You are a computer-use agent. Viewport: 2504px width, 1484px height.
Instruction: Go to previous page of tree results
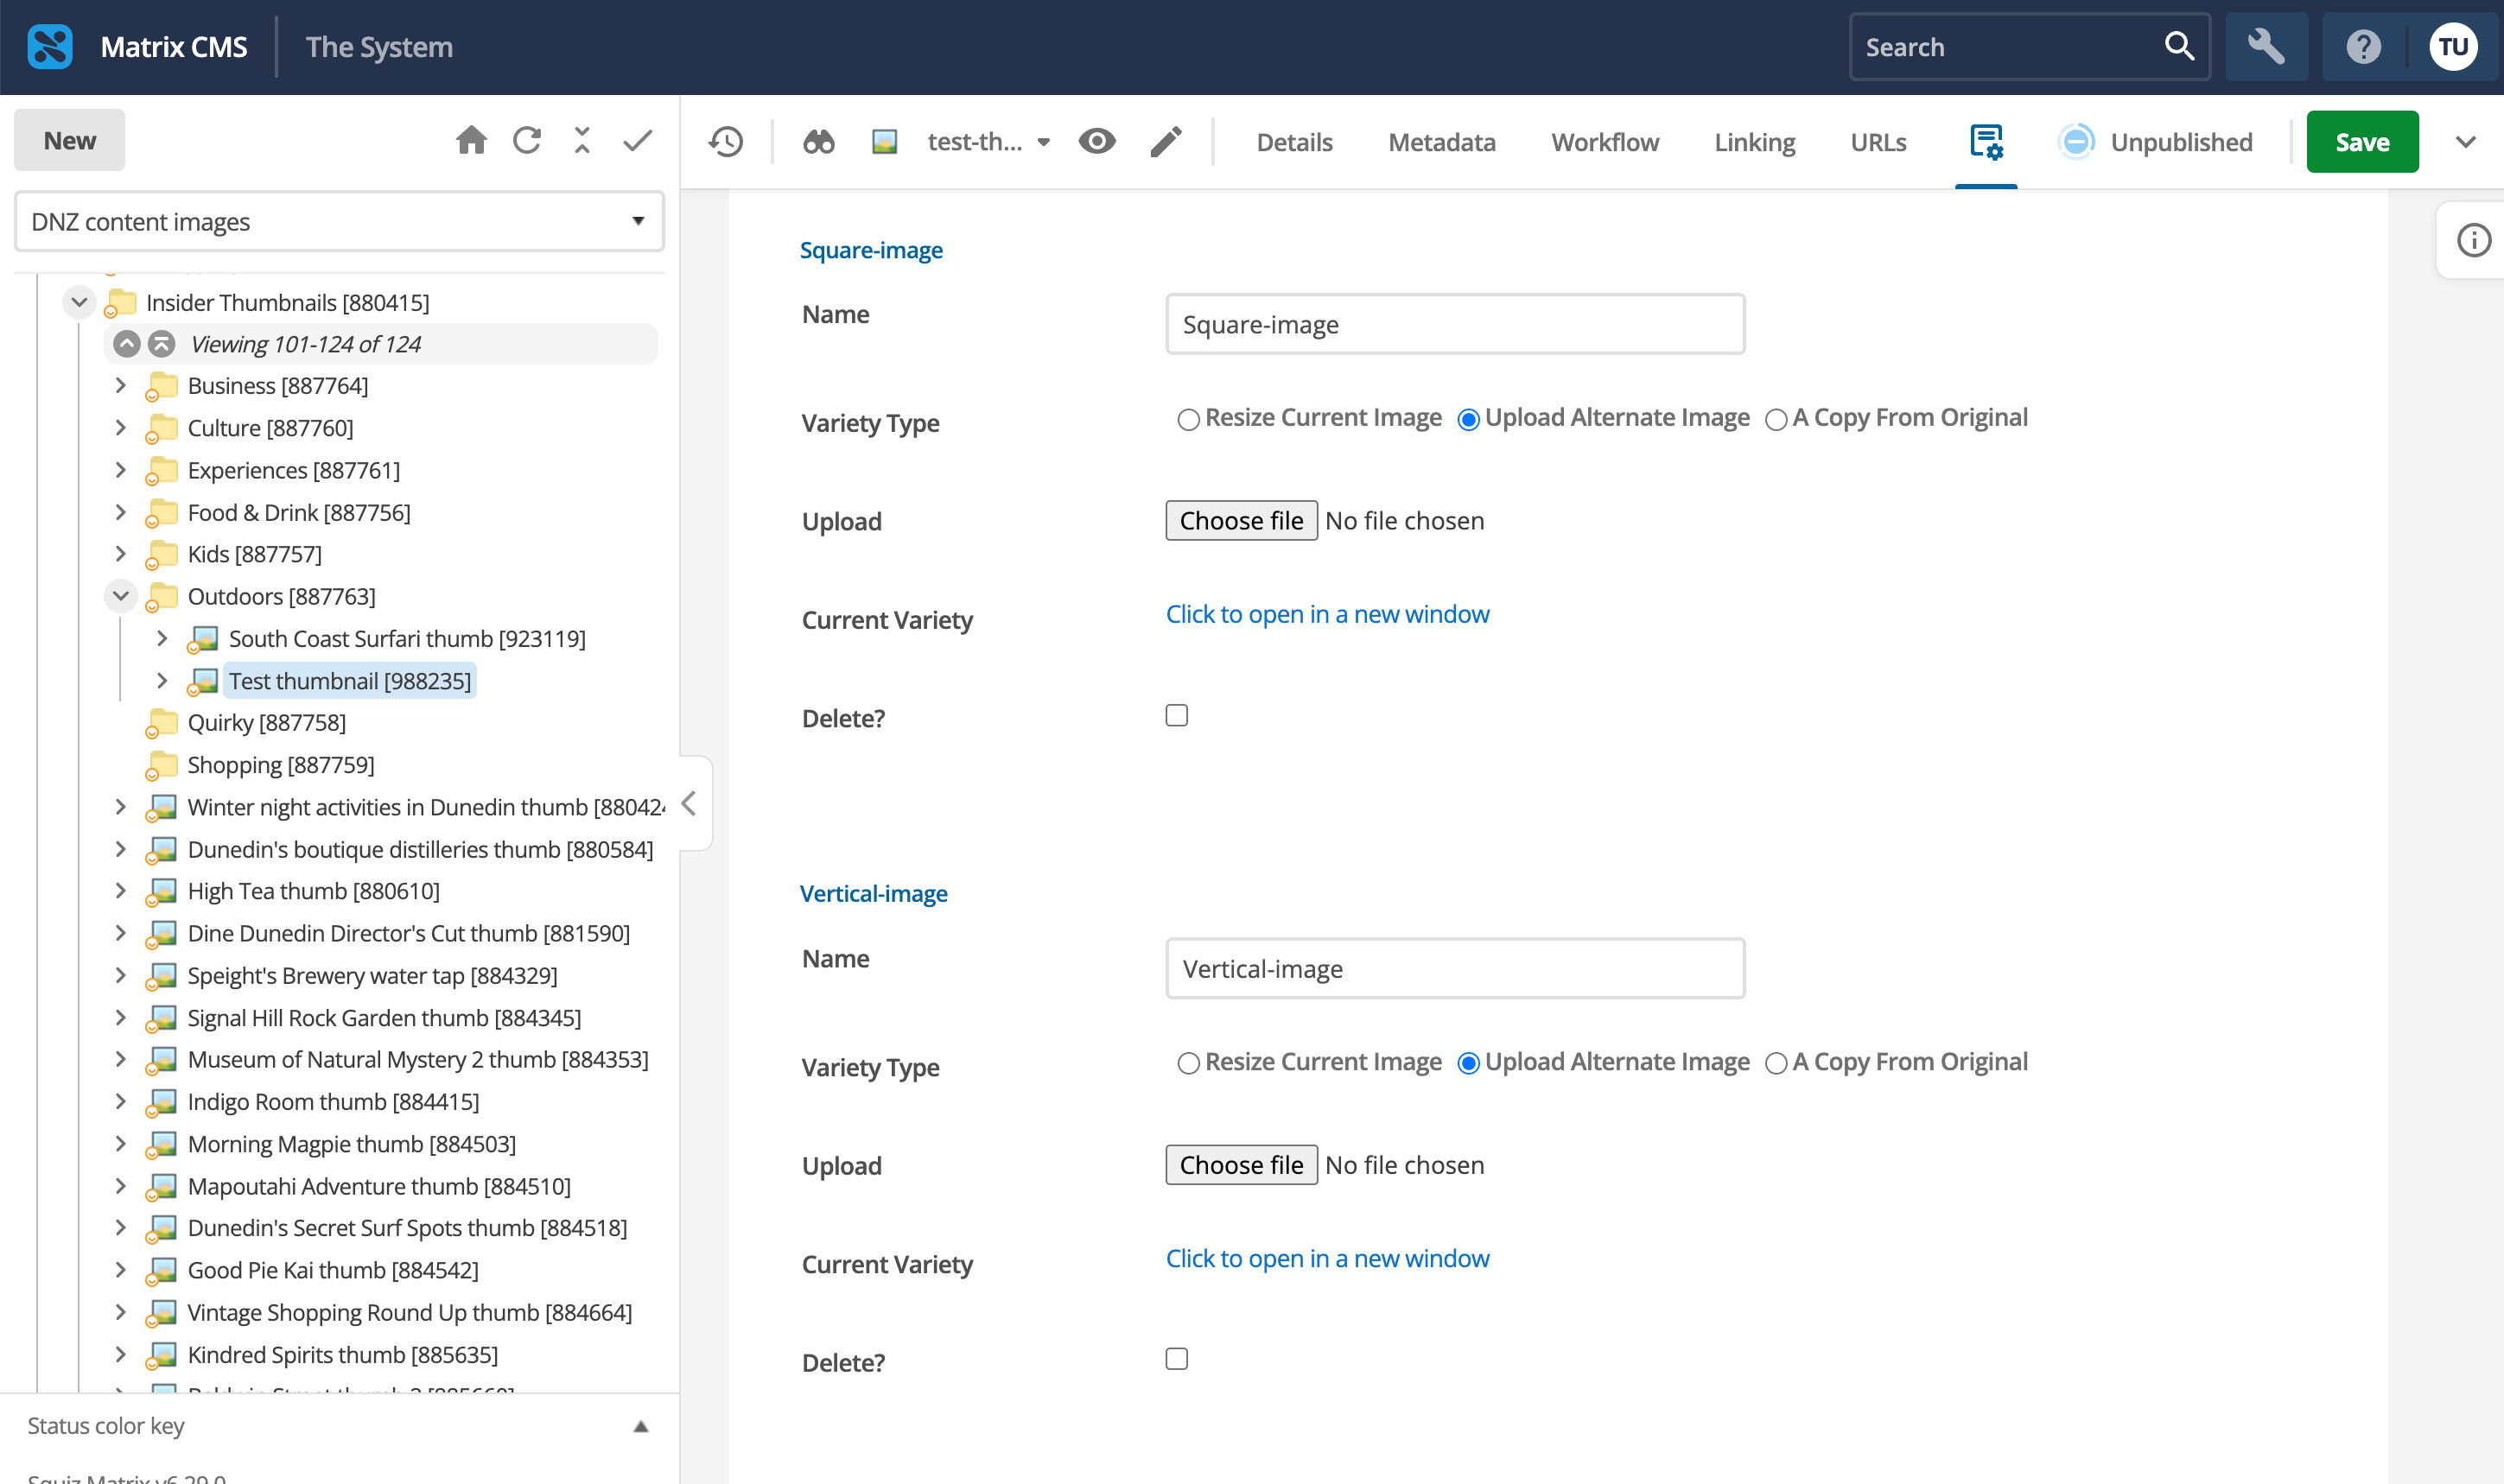coord(127,344)
